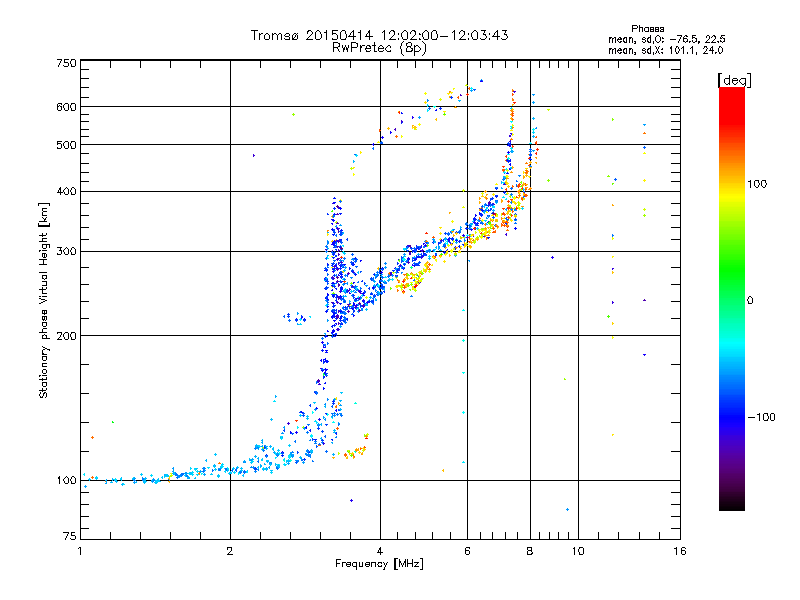The height and width of the screenshot is (600, 800).
Task: Click the x-axis tick label '1'
Action: (80, 551)
